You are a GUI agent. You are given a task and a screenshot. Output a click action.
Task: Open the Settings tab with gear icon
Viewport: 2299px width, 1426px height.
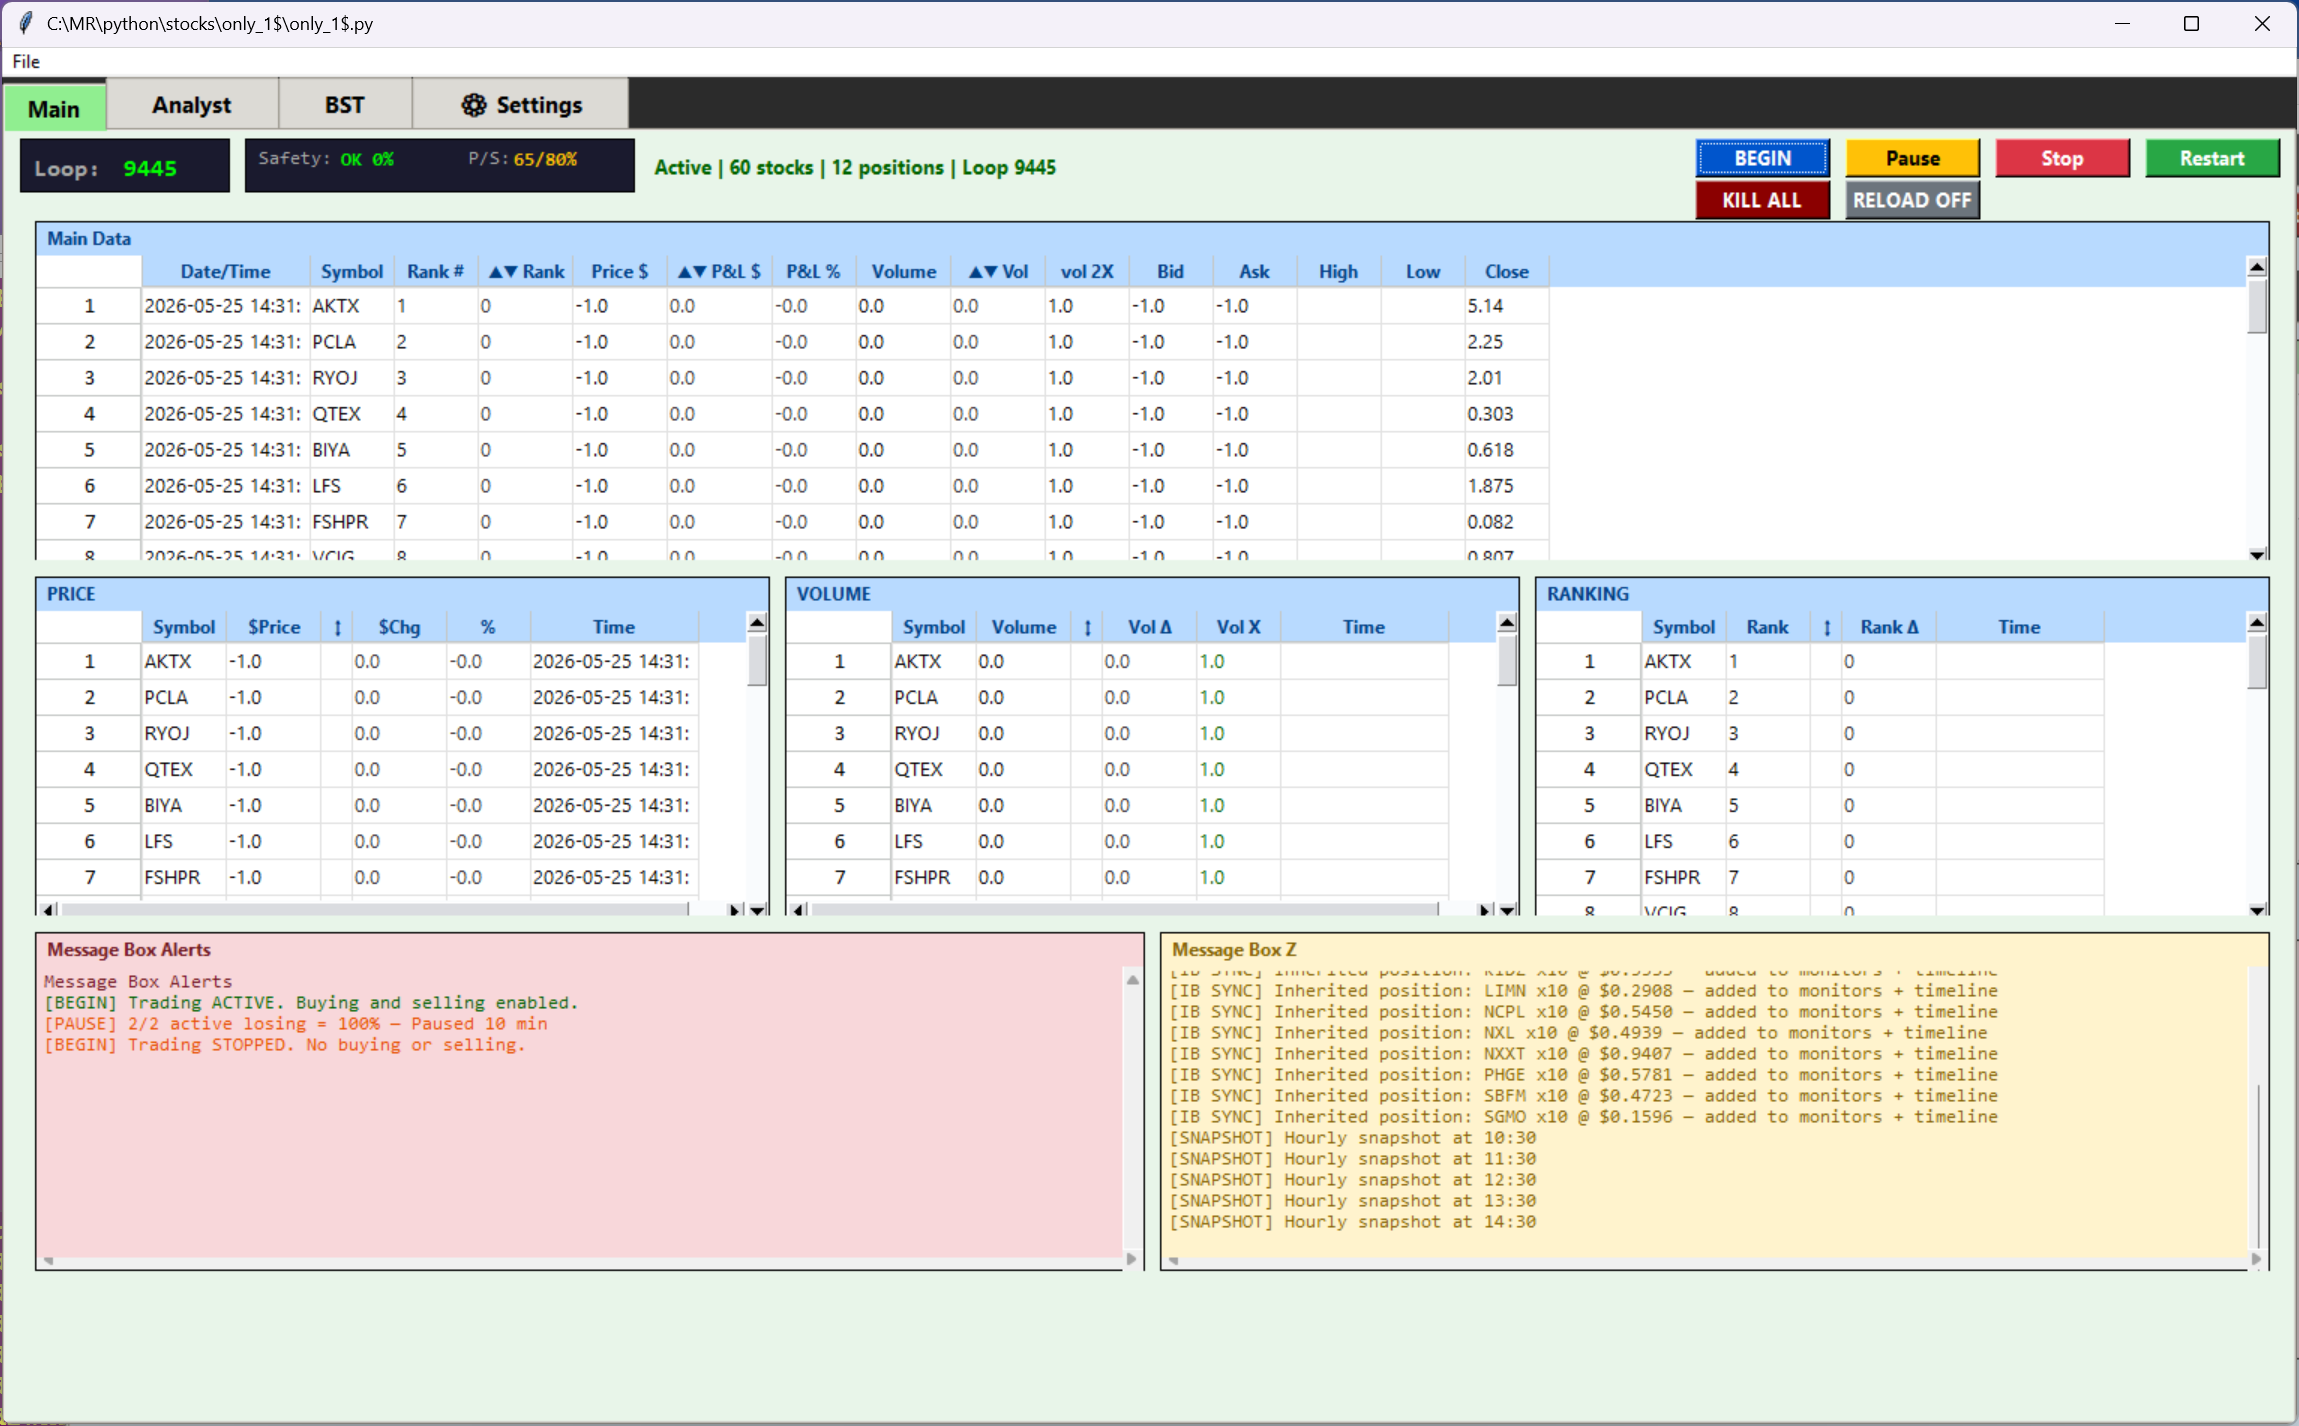[x=521, y=105]
